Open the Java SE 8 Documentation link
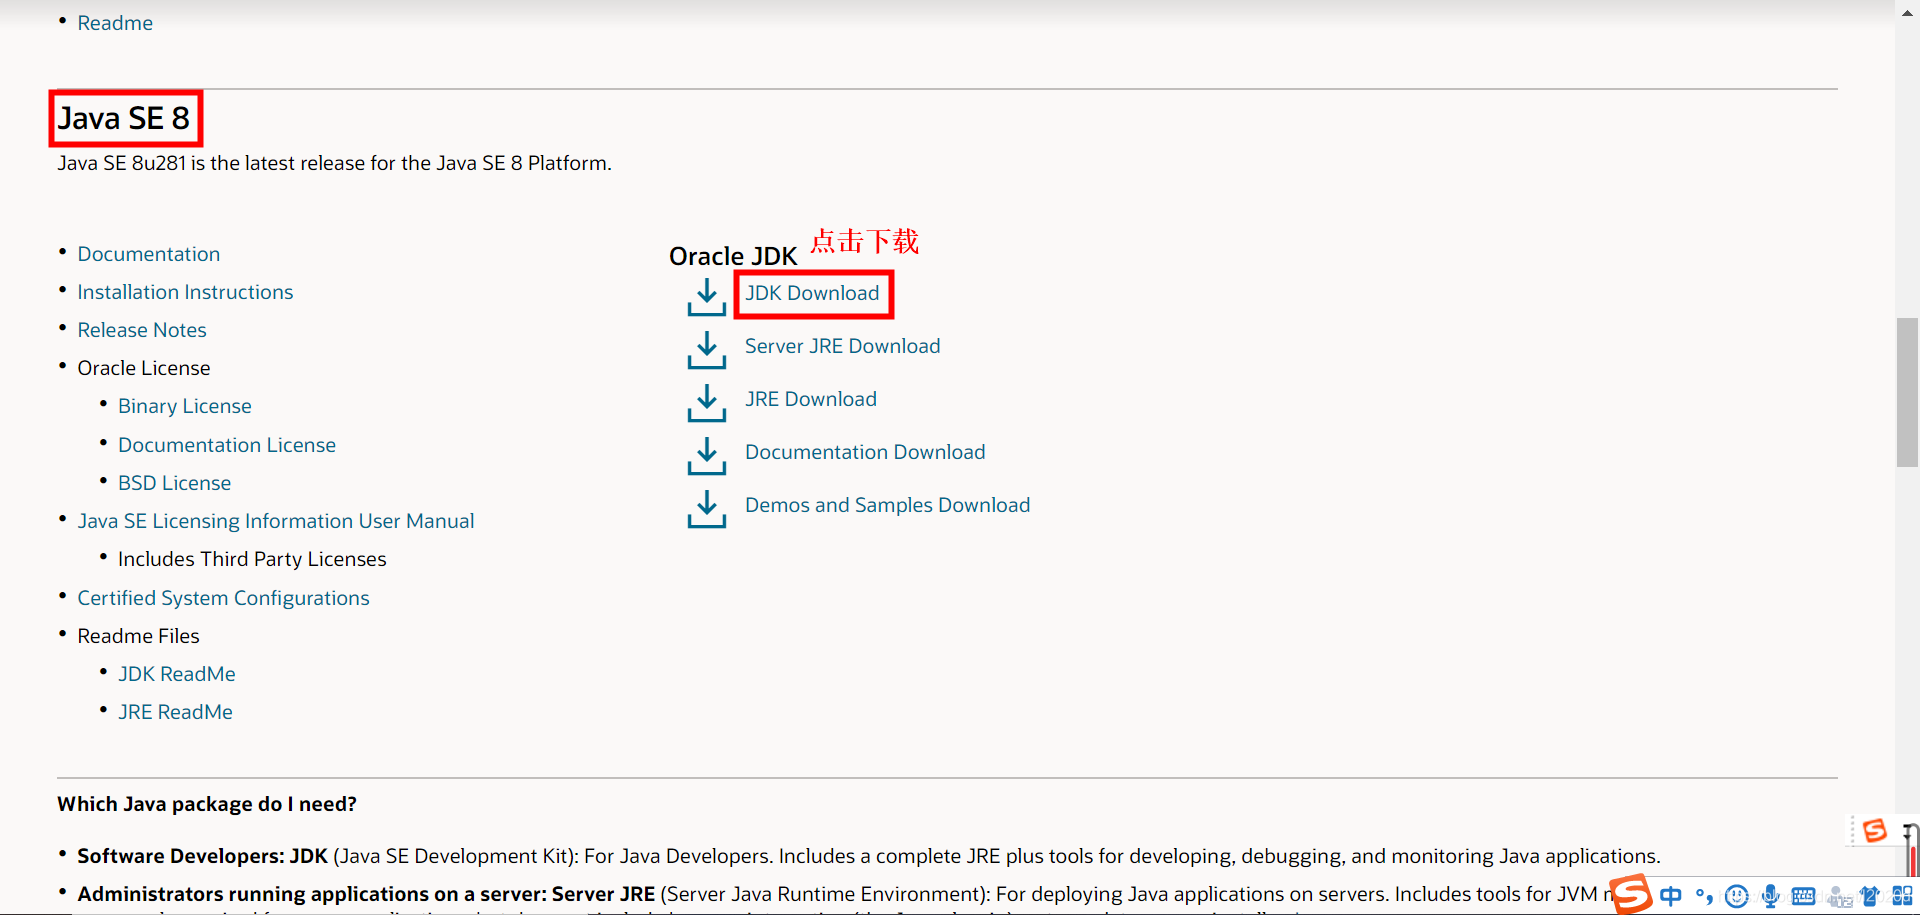 [149, 254]
